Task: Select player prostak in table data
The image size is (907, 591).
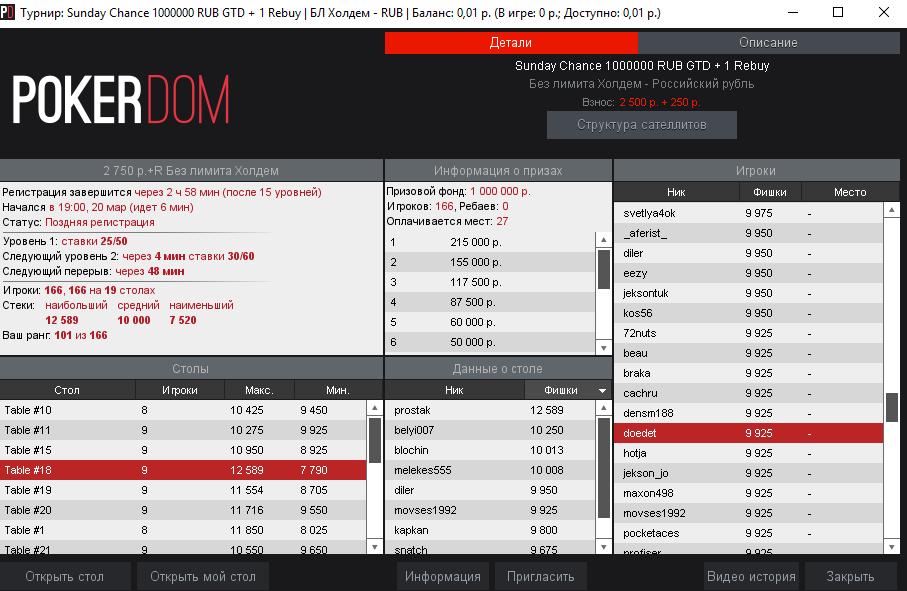Action: point(490,410)
